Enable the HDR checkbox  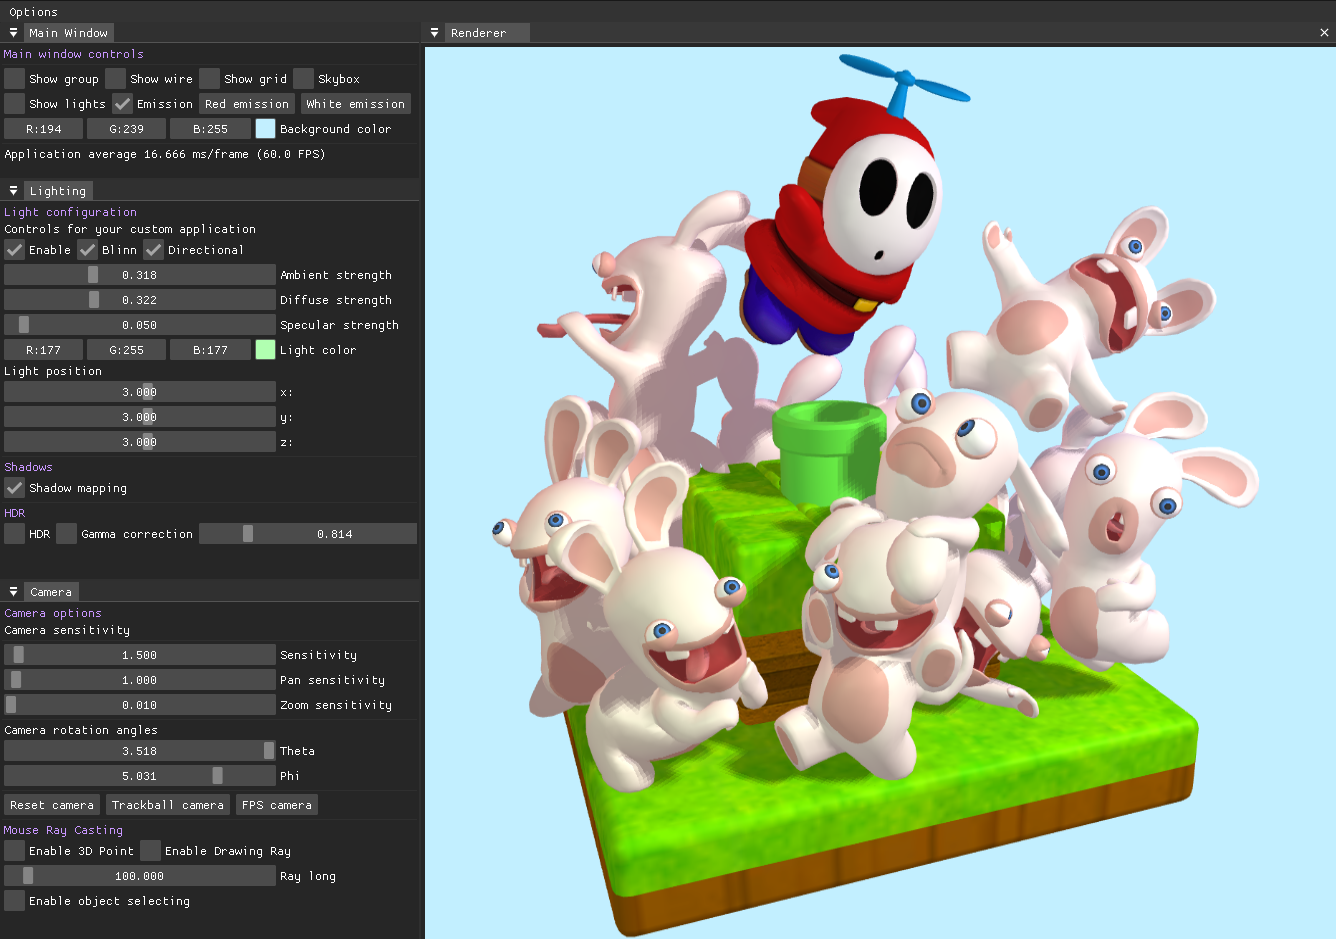pyautogui.click(x=14, y=534)
